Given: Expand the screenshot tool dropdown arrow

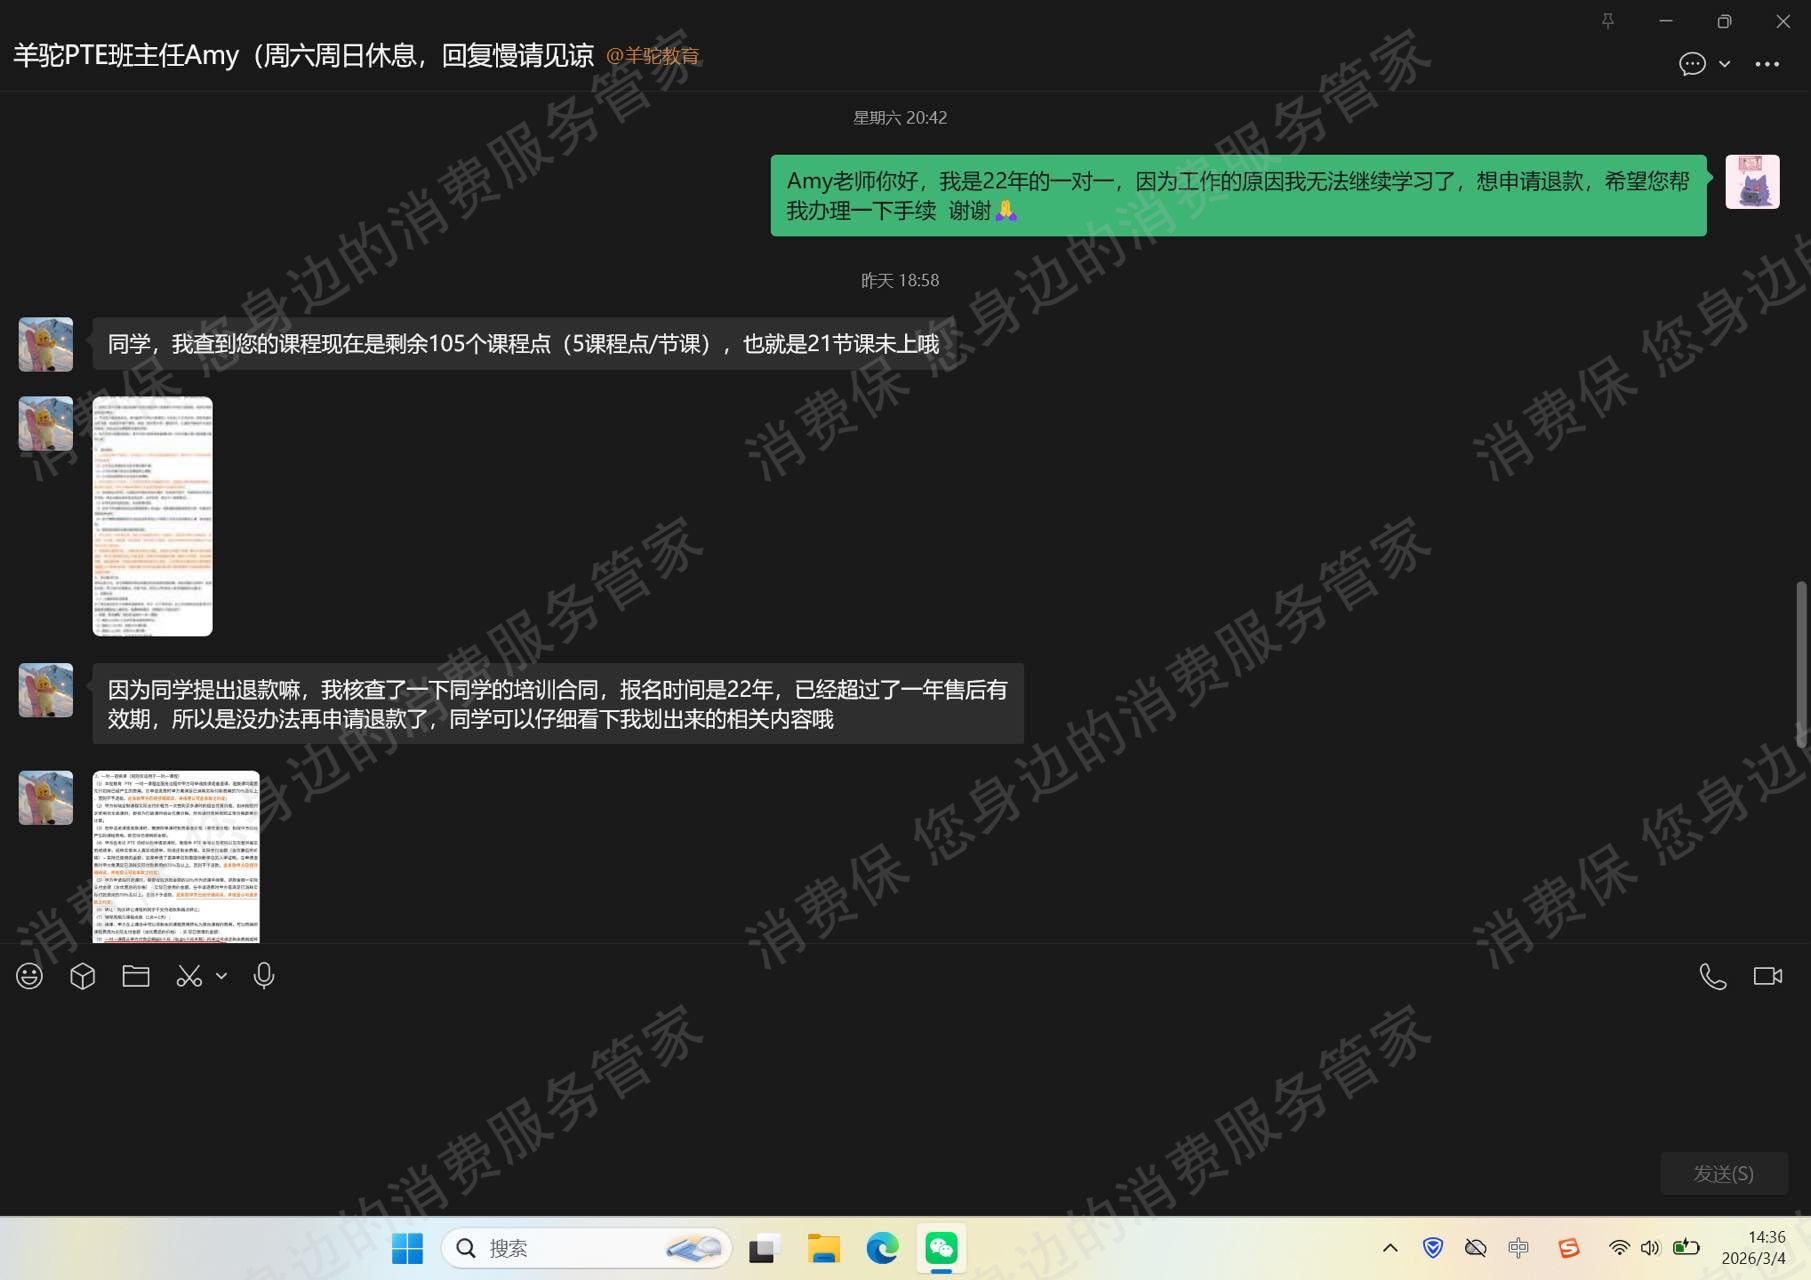Looking at the screenshot, I should pyautogui.click(x=221, y=977).
